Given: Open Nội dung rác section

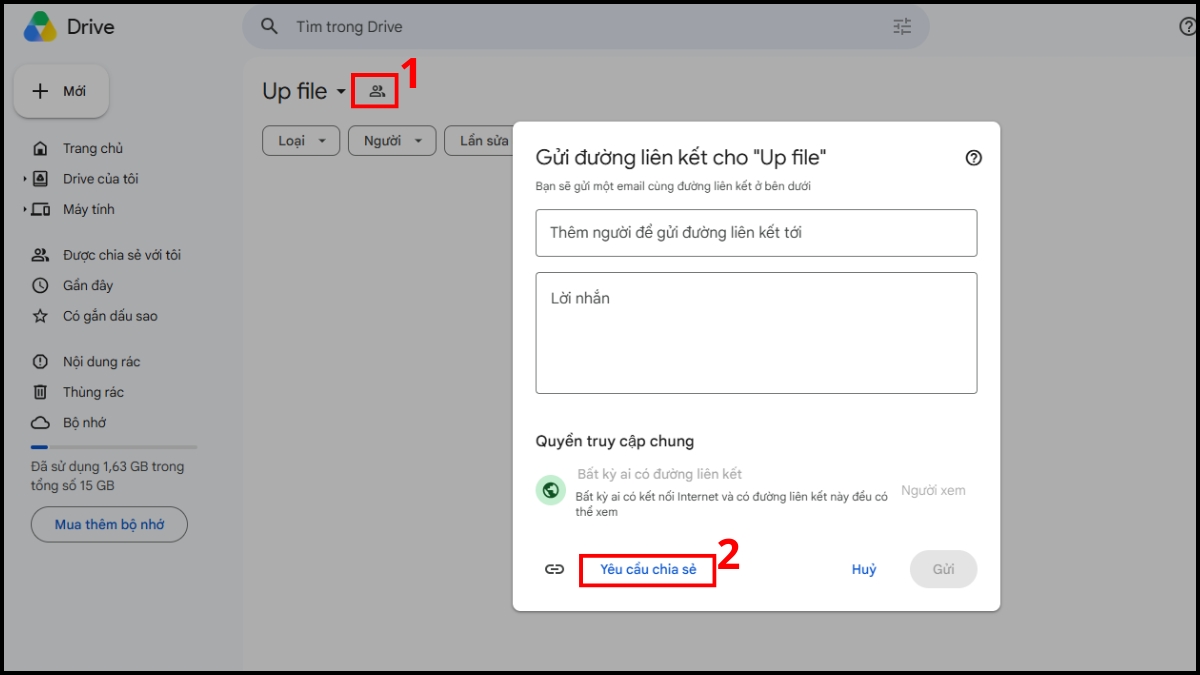Looking at the screenshot, I should coord(101,361).
